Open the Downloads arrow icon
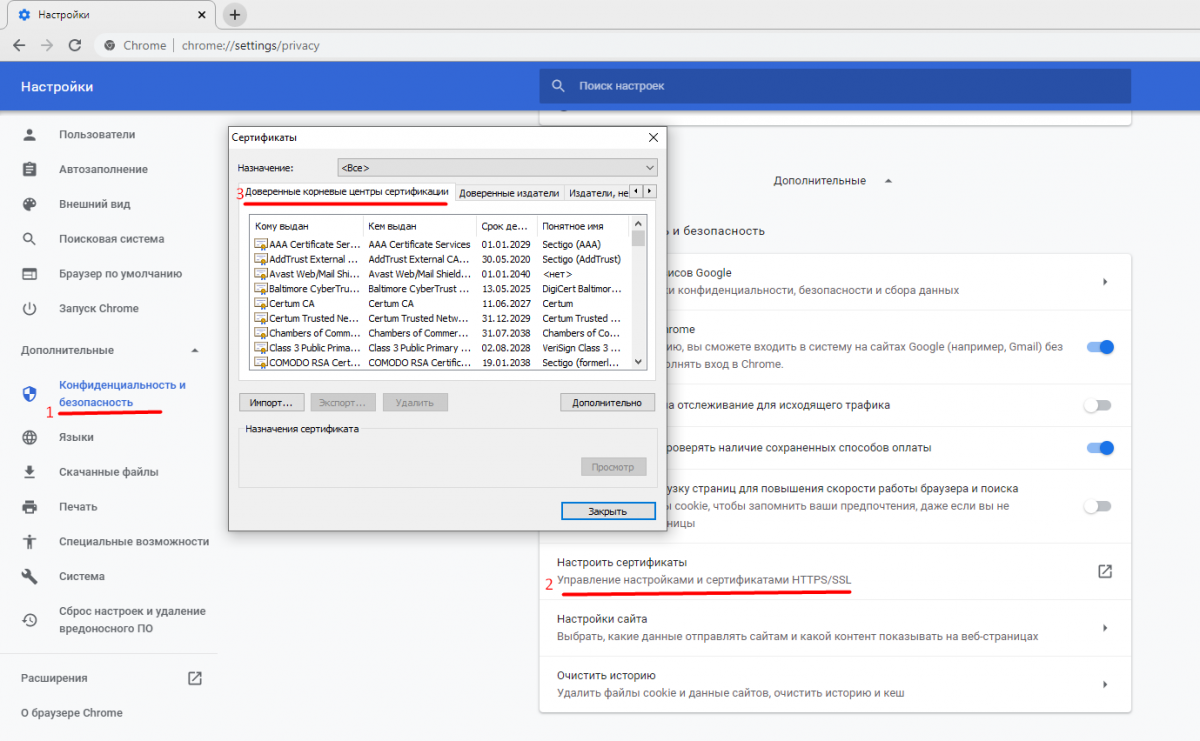 click(30, 472)
